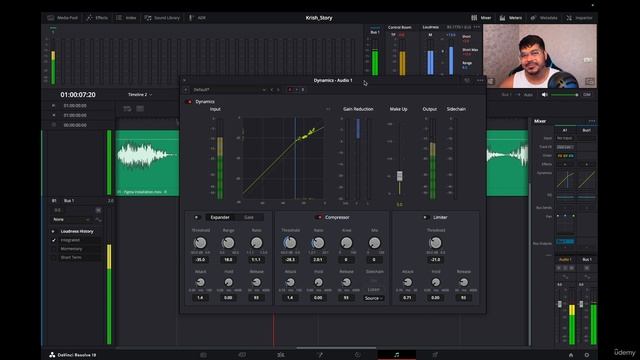The width and height of the screenshot is (640, 360).
Task: Select the audio clip on the timeline
Action: 147,163
